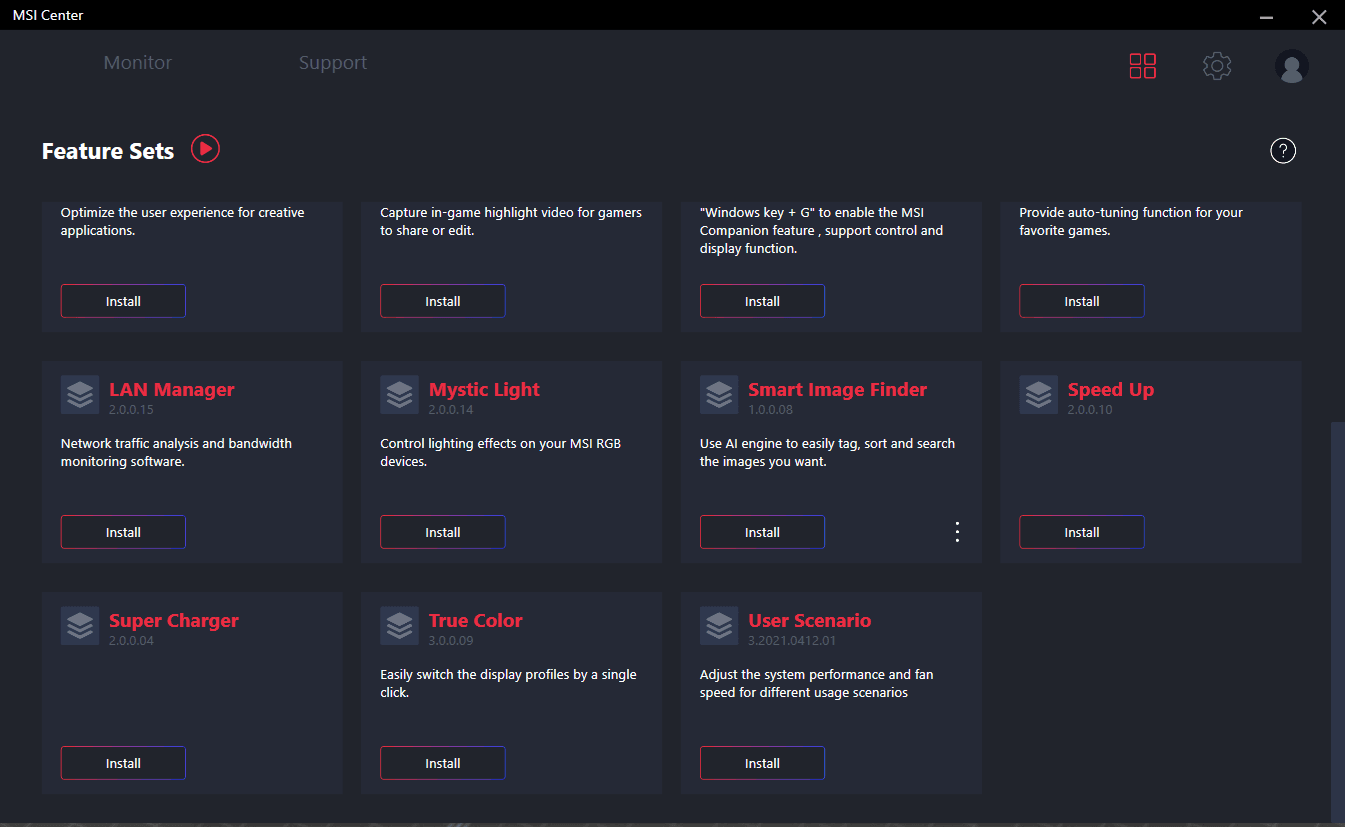Click the Speed Up title

point(1111,390)
